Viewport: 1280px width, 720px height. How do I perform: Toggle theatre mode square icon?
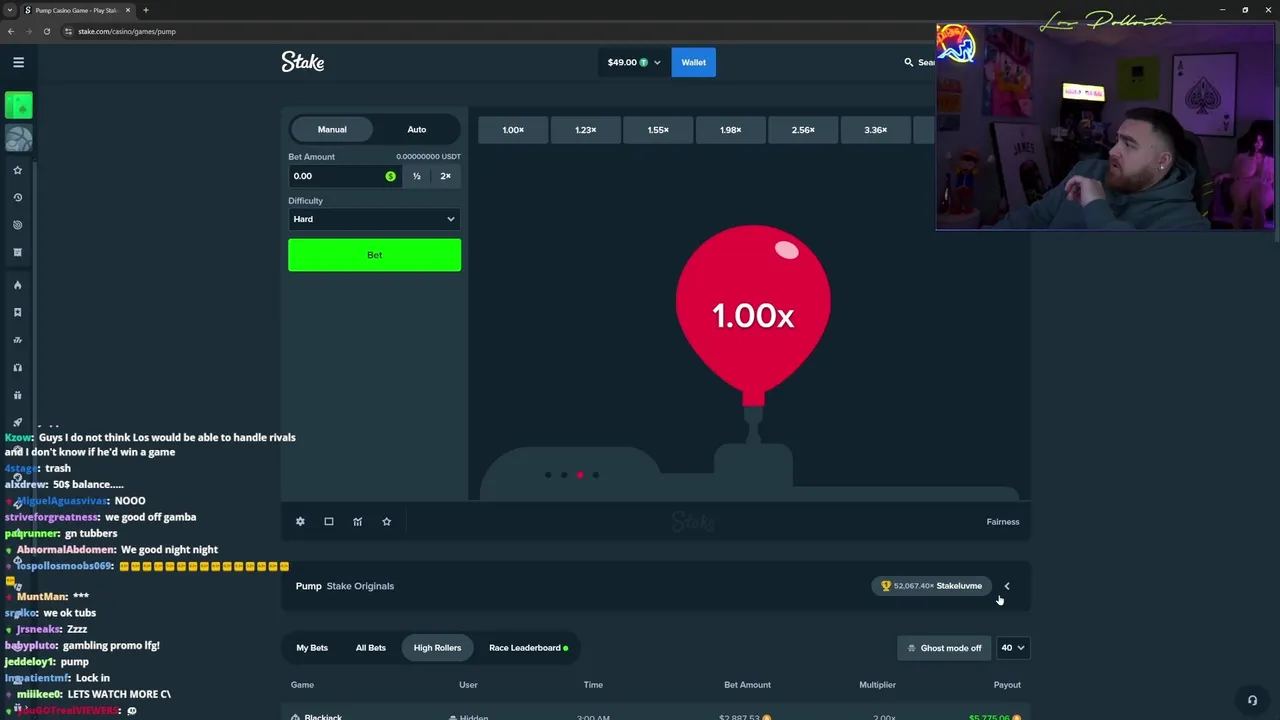[328, 521]
